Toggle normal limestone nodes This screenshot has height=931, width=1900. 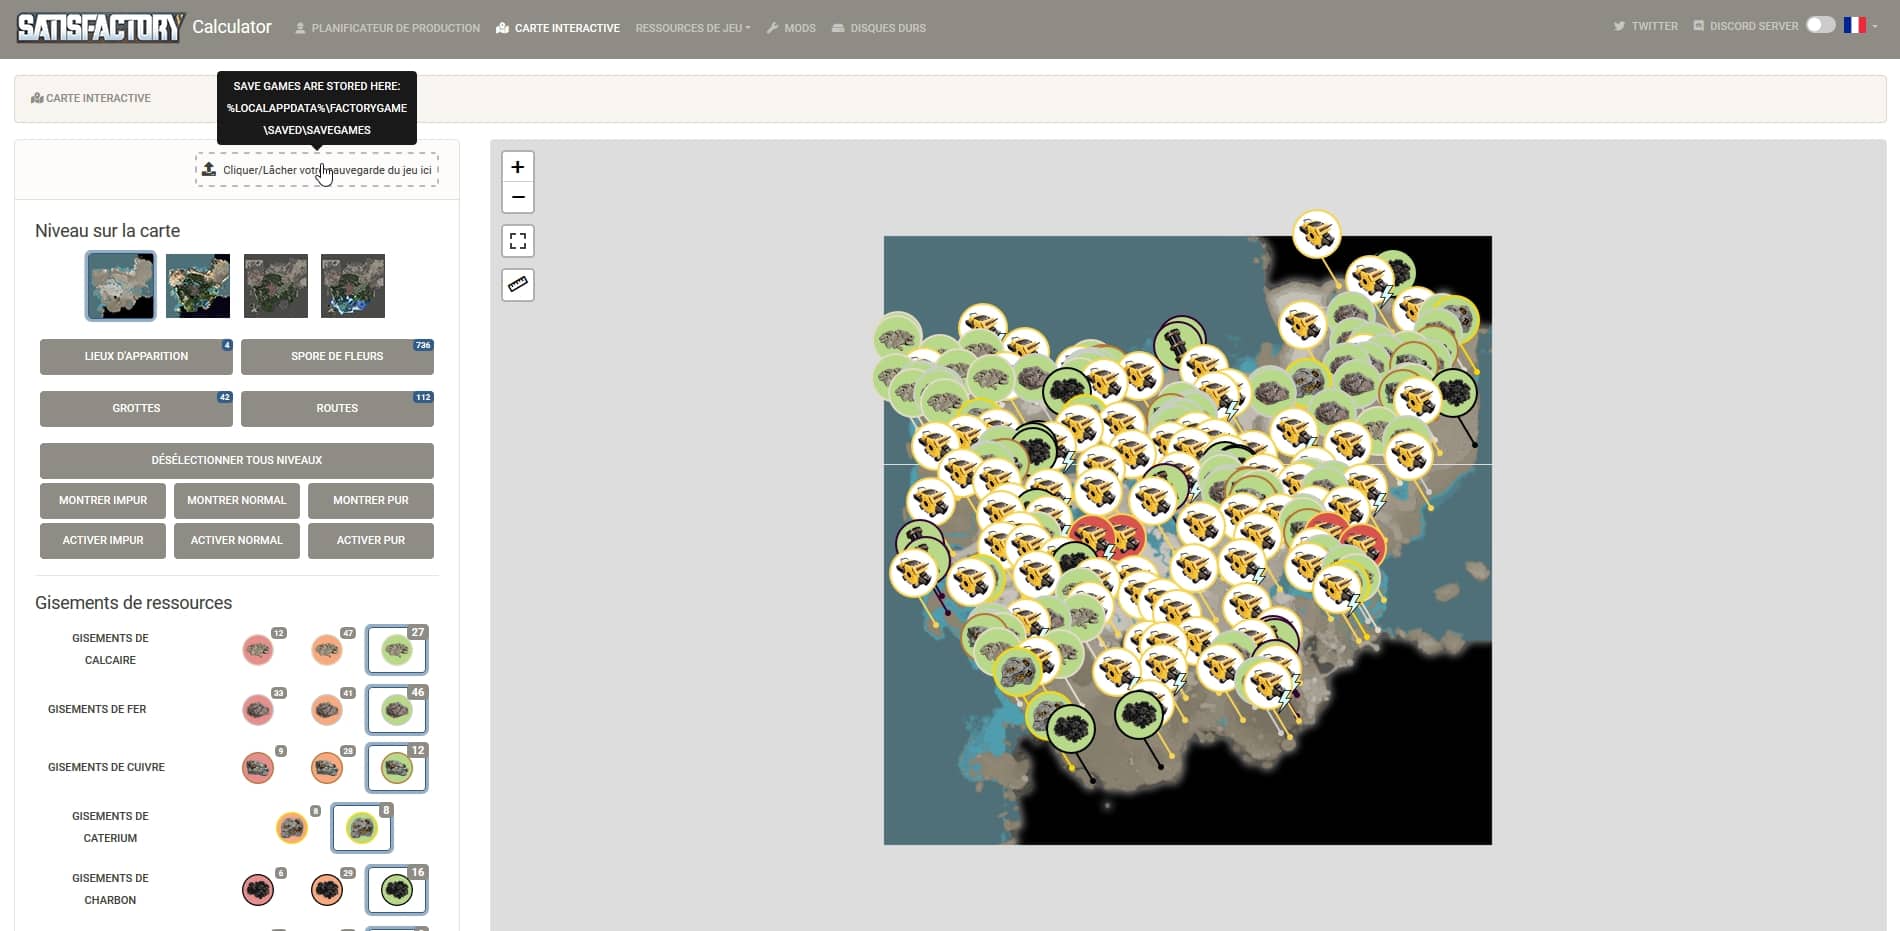[327, 650]
